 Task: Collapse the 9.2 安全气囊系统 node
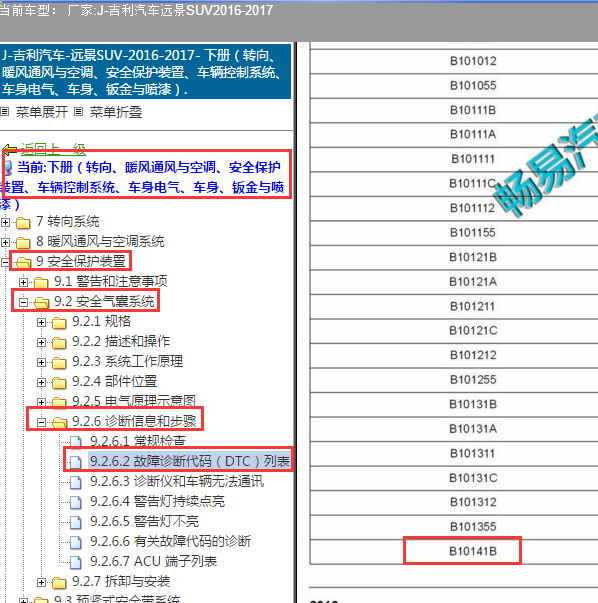(x=23, y=302)
